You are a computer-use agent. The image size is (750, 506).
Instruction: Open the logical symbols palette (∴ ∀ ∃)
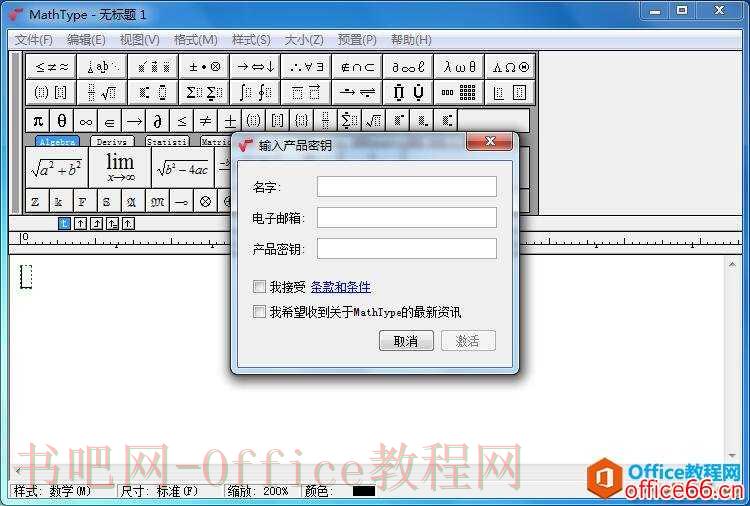pyautogui.click(x=306, y=67)
